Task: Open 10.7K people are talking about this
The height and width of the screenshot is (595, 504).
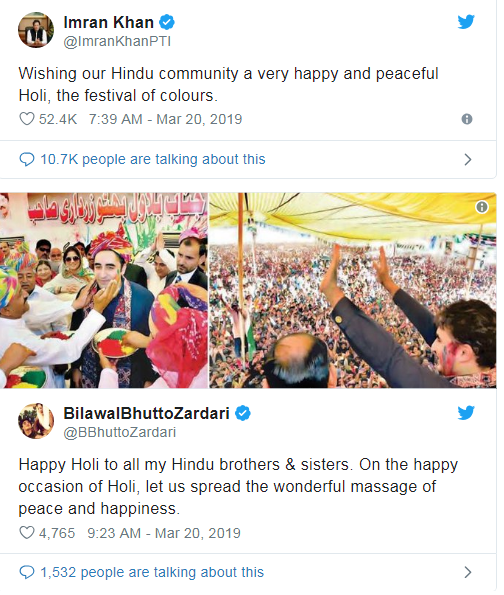Action: pyautogui.click(x=153, y=159)
